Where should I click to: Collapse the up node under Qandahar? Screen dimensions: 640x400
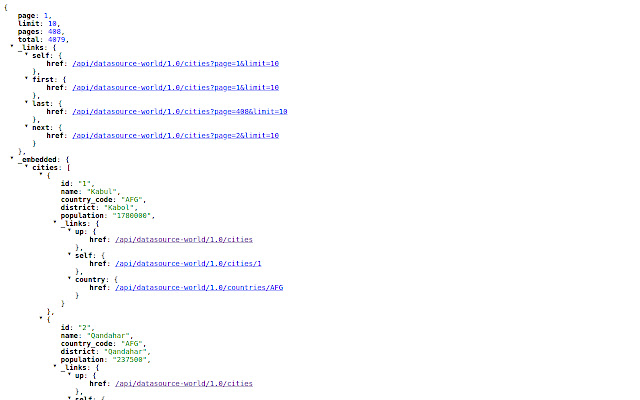tap(69, 374)
